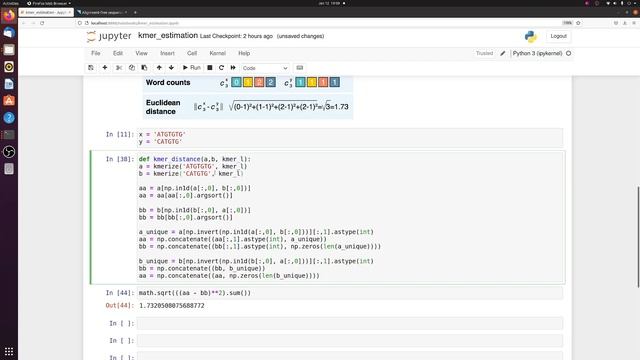Click the kernel idle circle indicator
Screen dimensions: 640x360
point(568,53)
